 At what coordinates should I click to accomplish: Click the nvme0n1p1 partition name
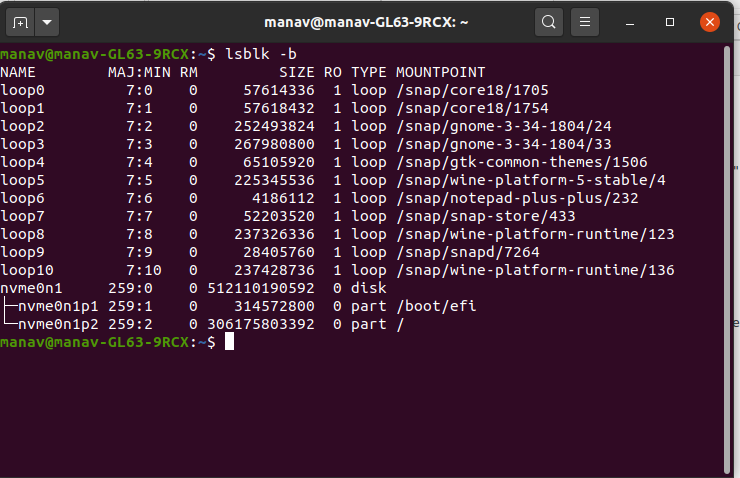coord(58,306)
